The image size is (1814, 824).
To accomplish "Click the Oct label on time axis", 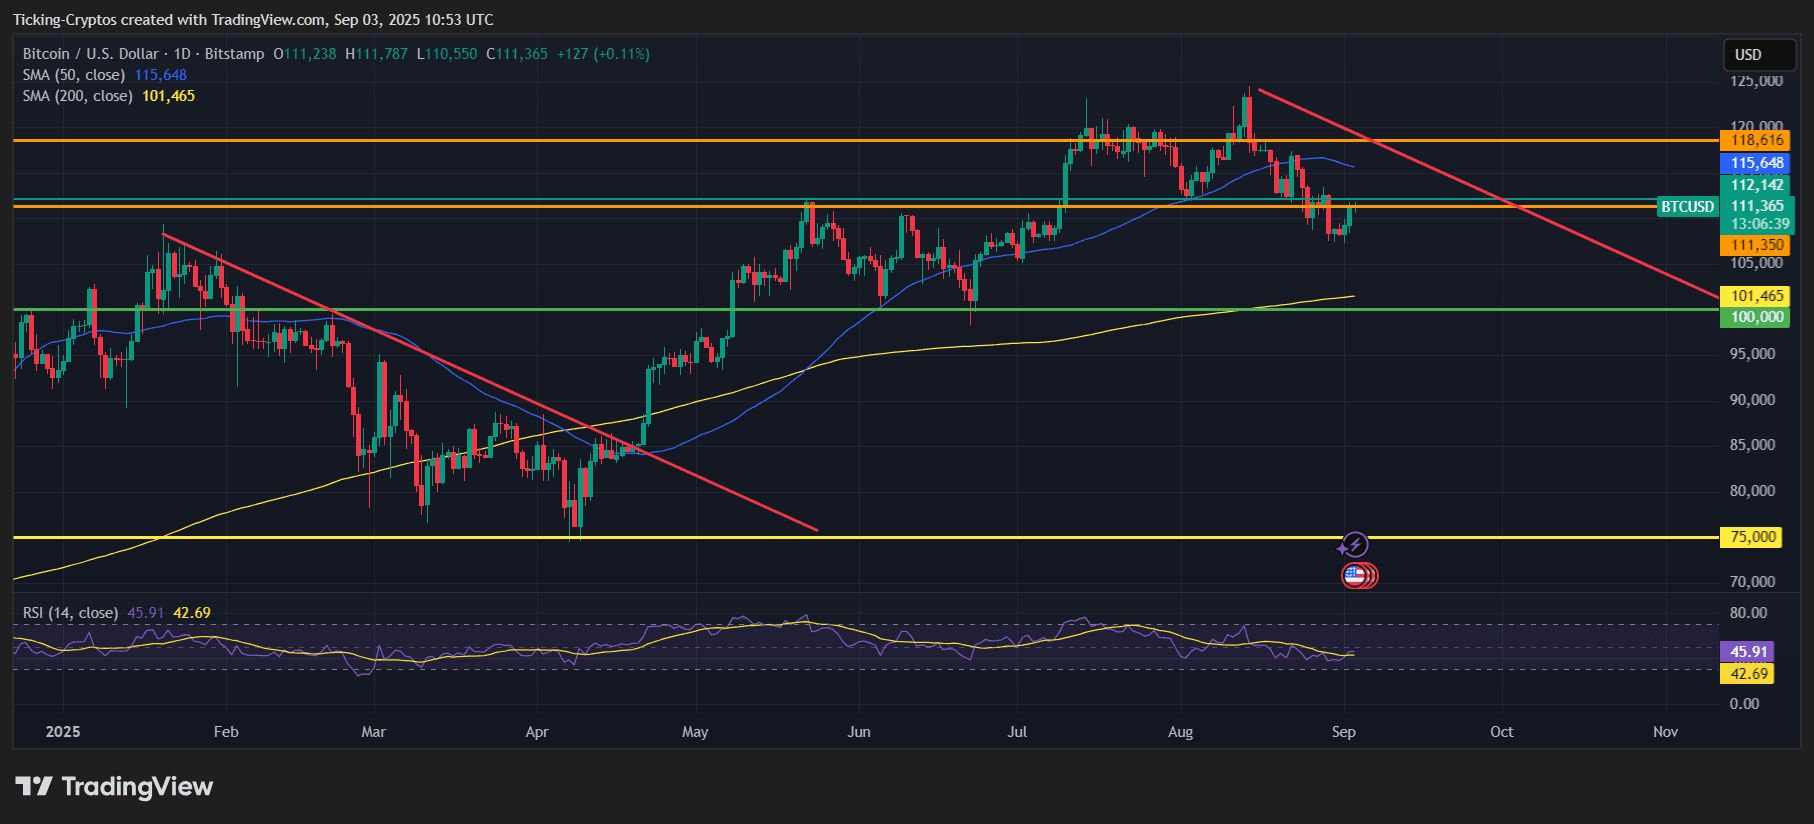I will point(1502,732).
